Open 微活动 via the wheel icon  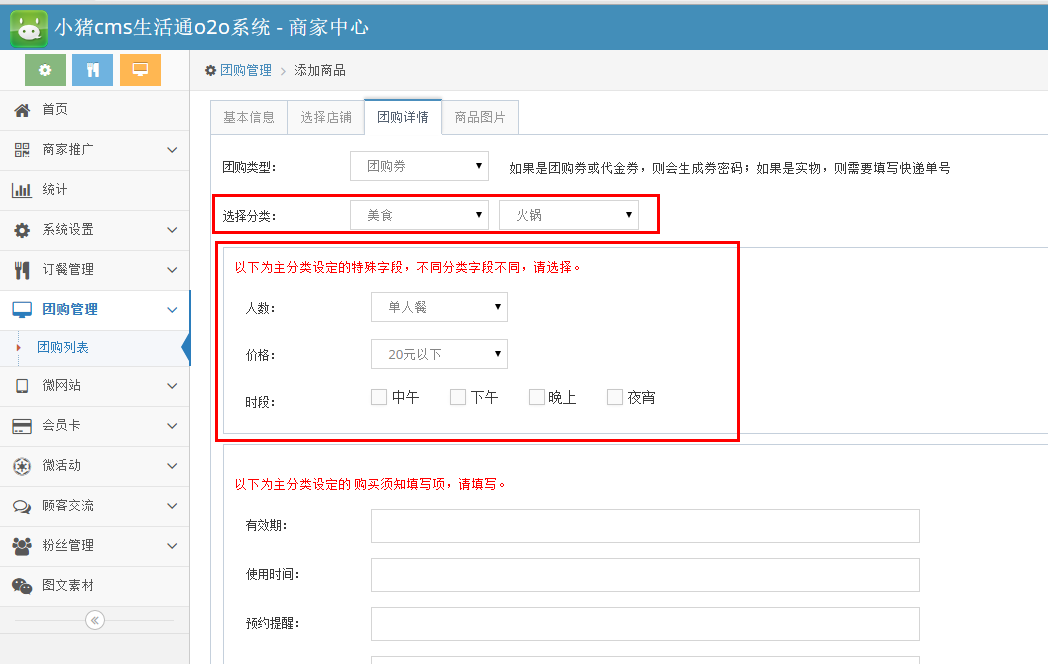pos(22,466)
